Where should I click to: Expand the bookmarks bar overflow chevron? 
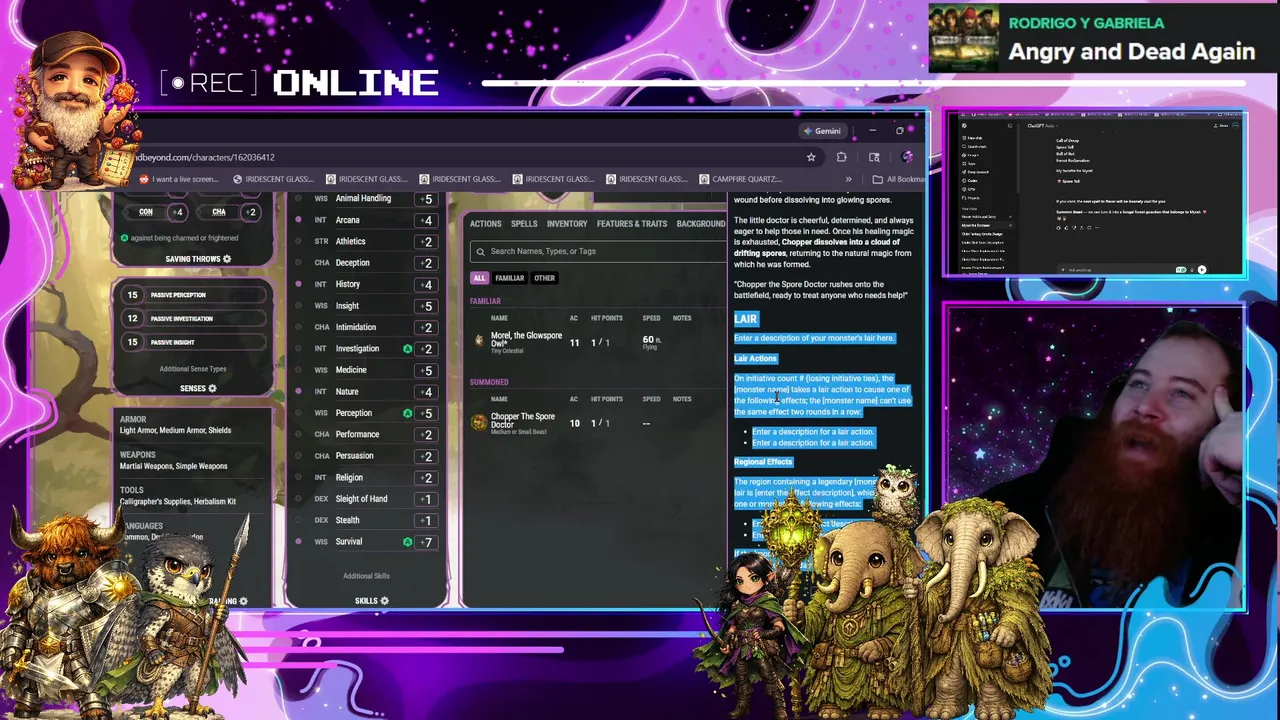849,179
